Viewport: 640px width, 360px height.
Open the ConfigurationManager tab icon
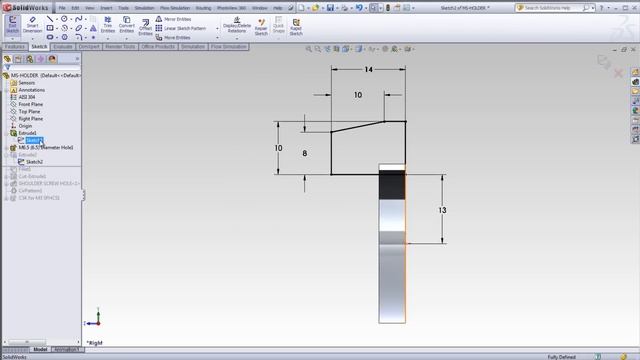(29, 59)
